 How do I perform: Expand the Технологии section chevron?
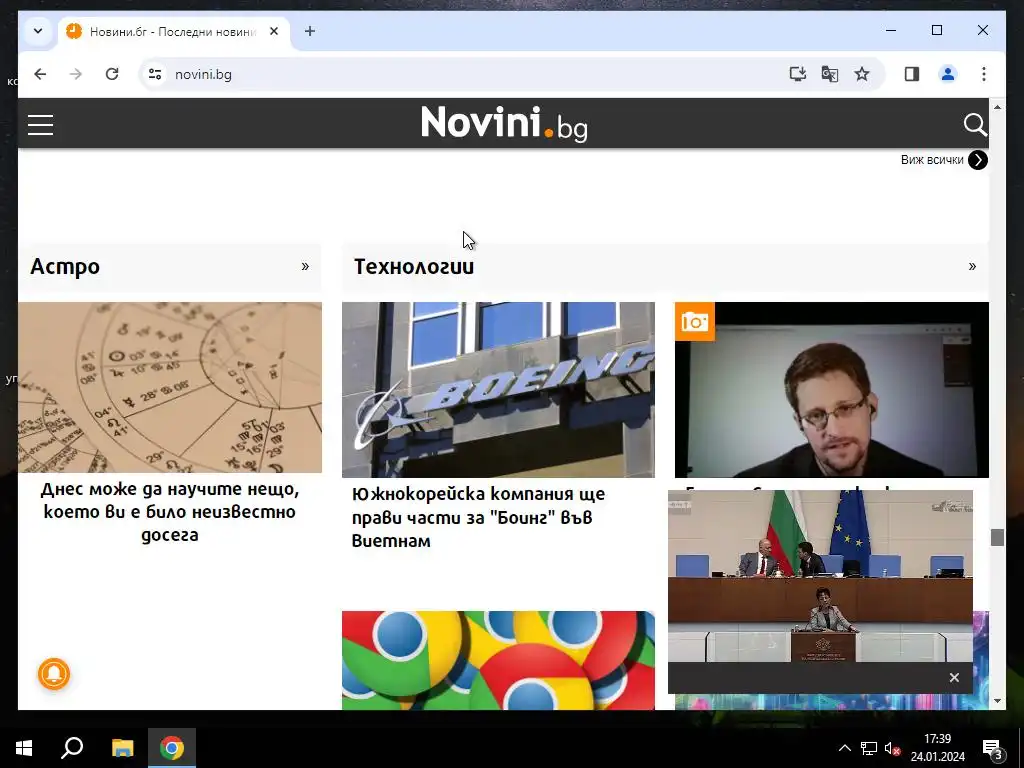[x=972, y=266]
